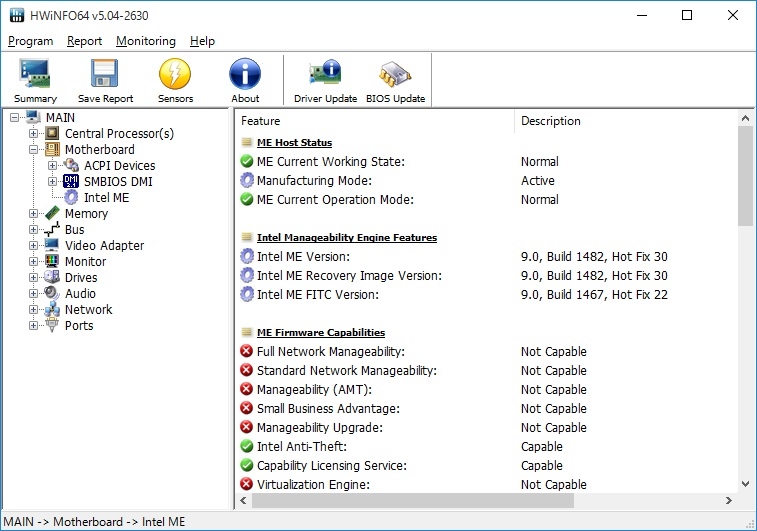Expand the Central Processor(s) node
This screenshot has height=531, width=757.
coord(34,134)
